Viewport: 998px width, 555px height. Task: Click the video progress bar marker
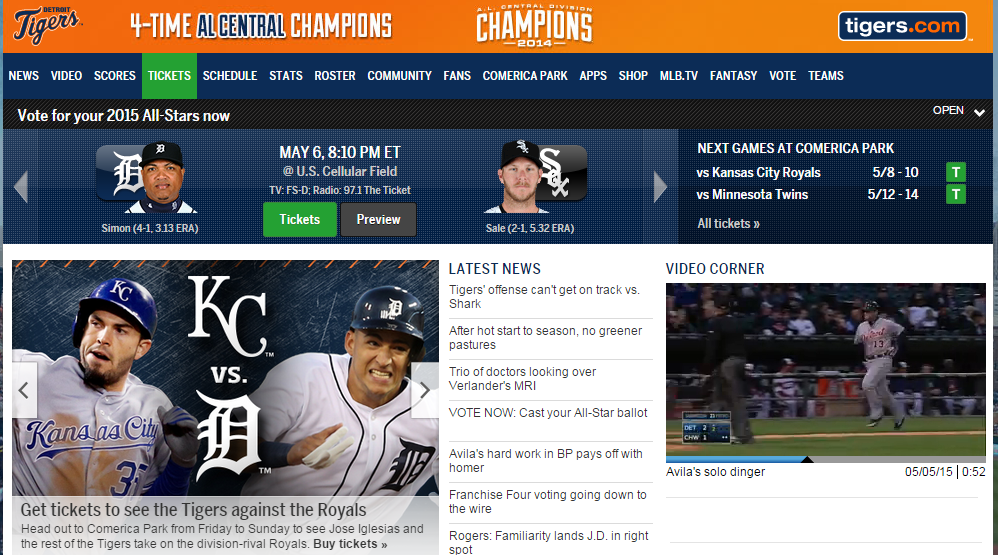point(807,459)
